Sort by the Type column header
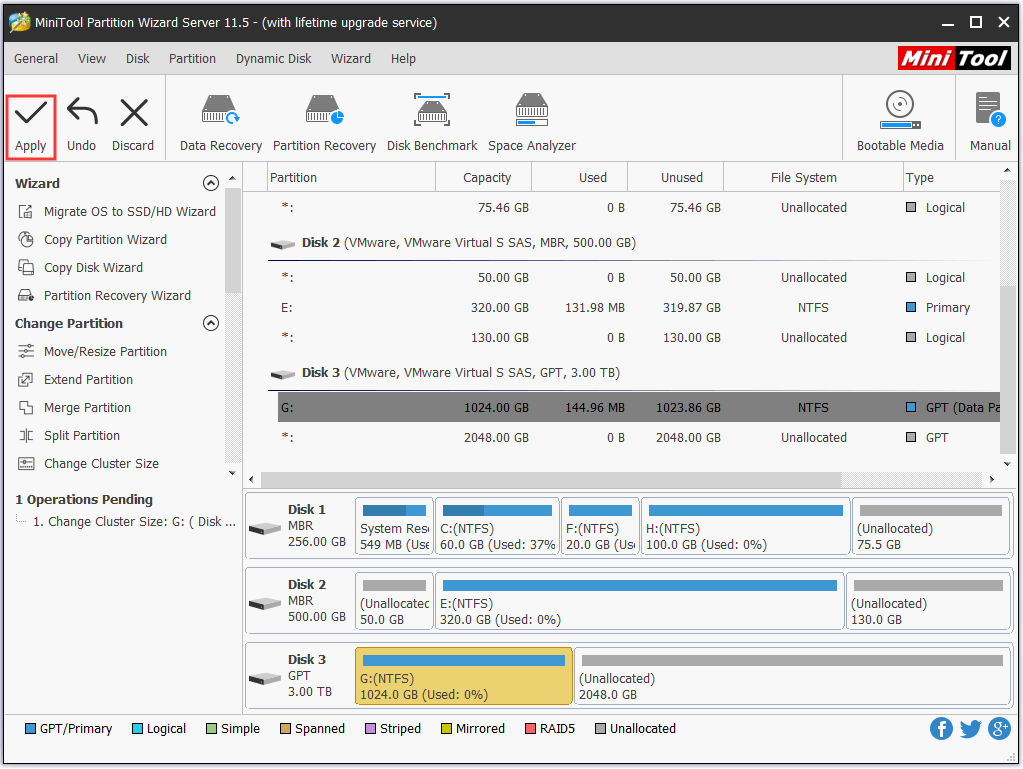Screen dimensions: 1023x769 951,177
